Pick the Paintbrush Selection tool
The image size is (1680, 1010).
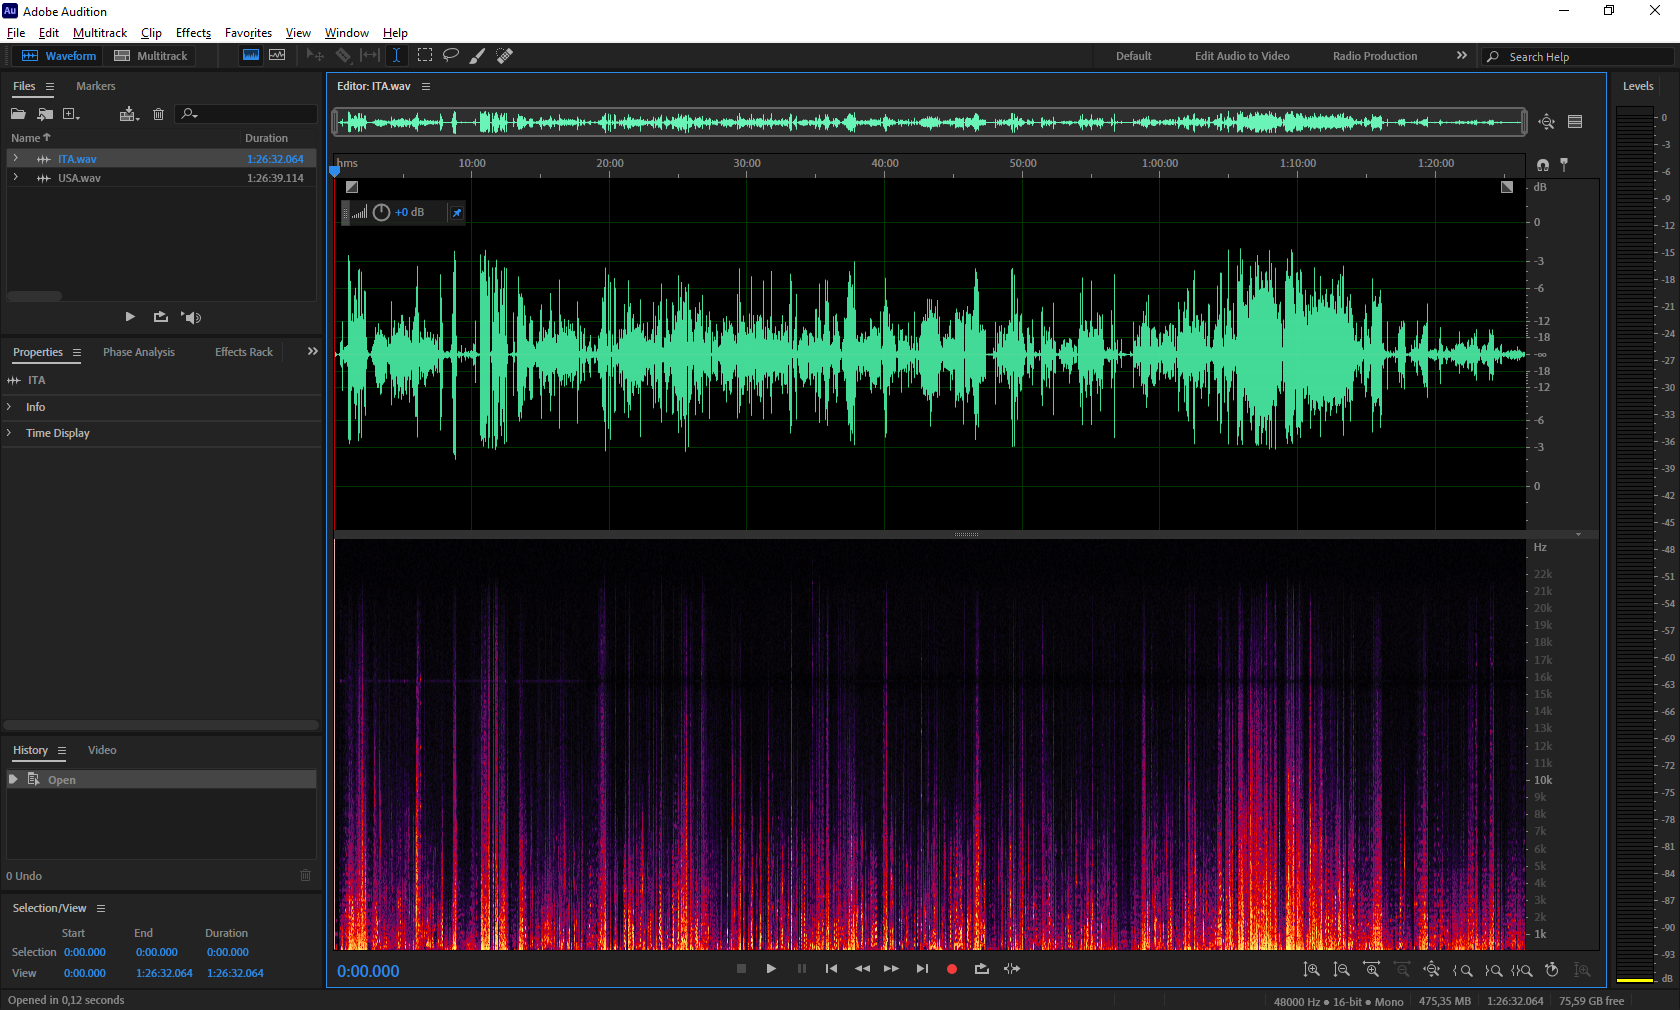(478, 56)
